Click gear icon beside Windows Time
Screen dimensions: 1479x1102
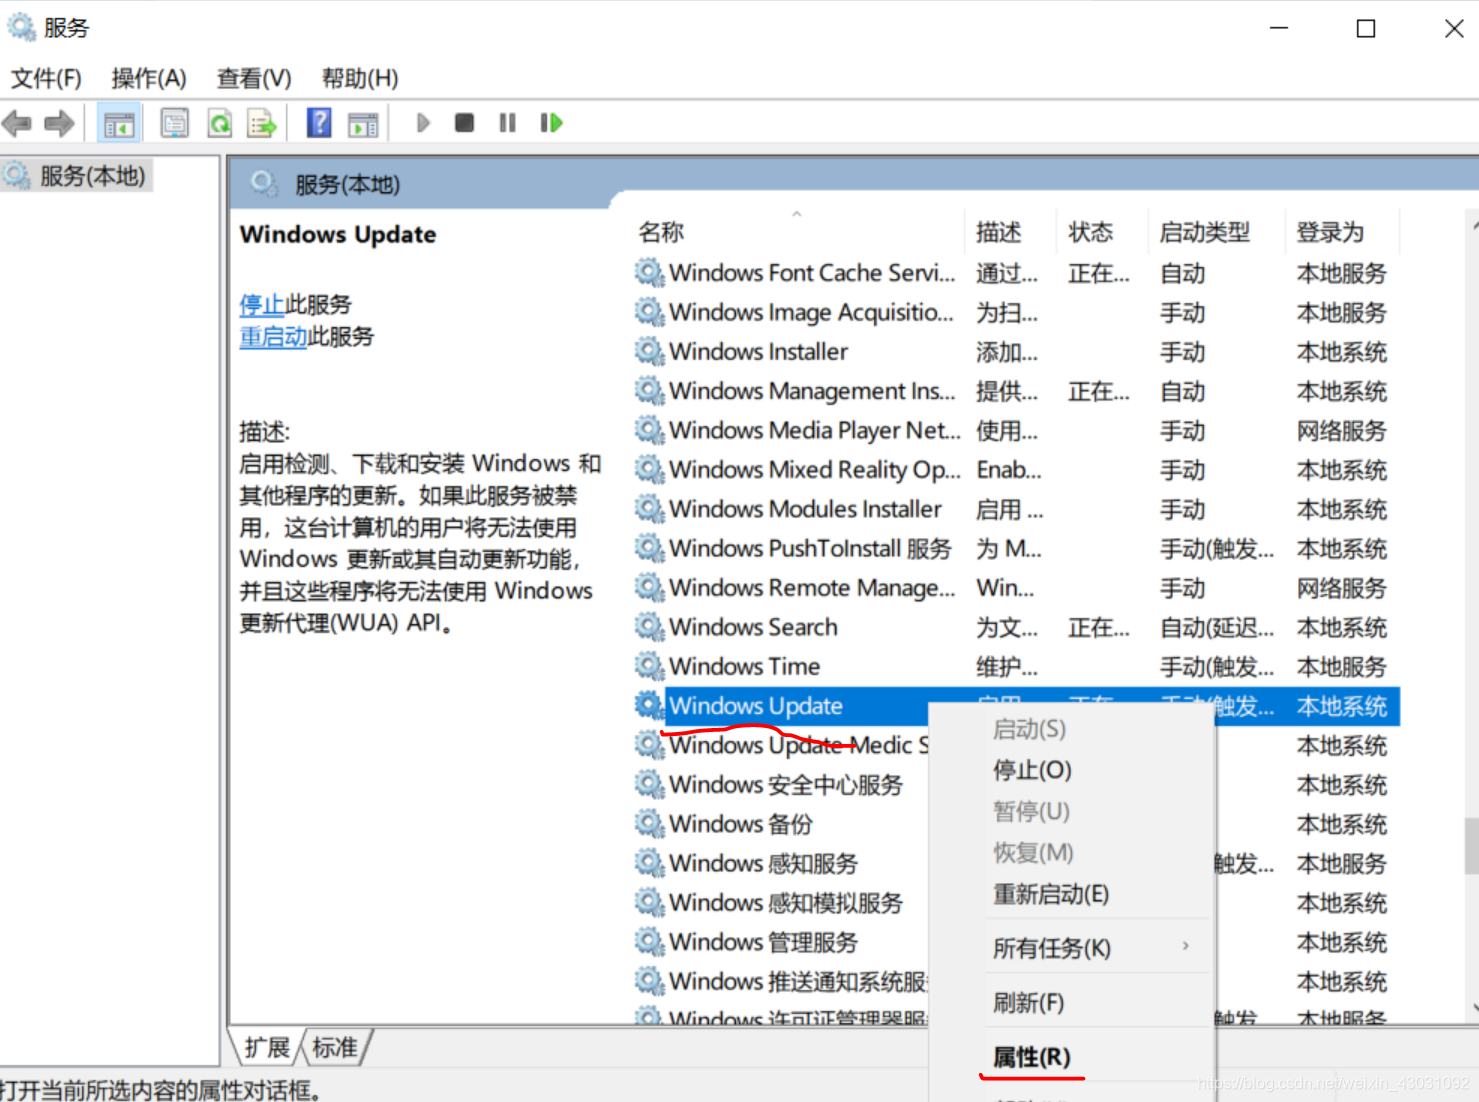click(649, 666)
